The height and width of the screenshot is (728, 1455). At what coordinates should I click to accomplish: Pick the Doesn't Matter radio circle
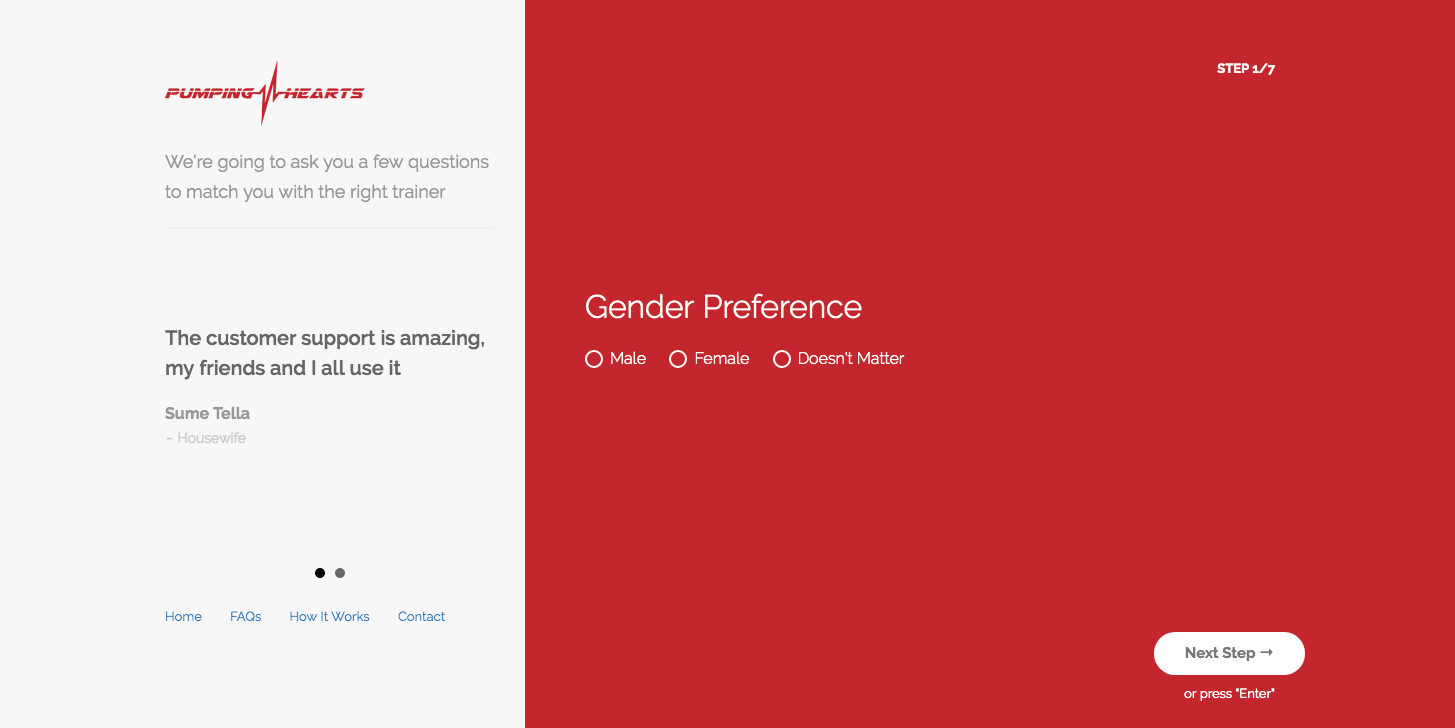point(782,359)
